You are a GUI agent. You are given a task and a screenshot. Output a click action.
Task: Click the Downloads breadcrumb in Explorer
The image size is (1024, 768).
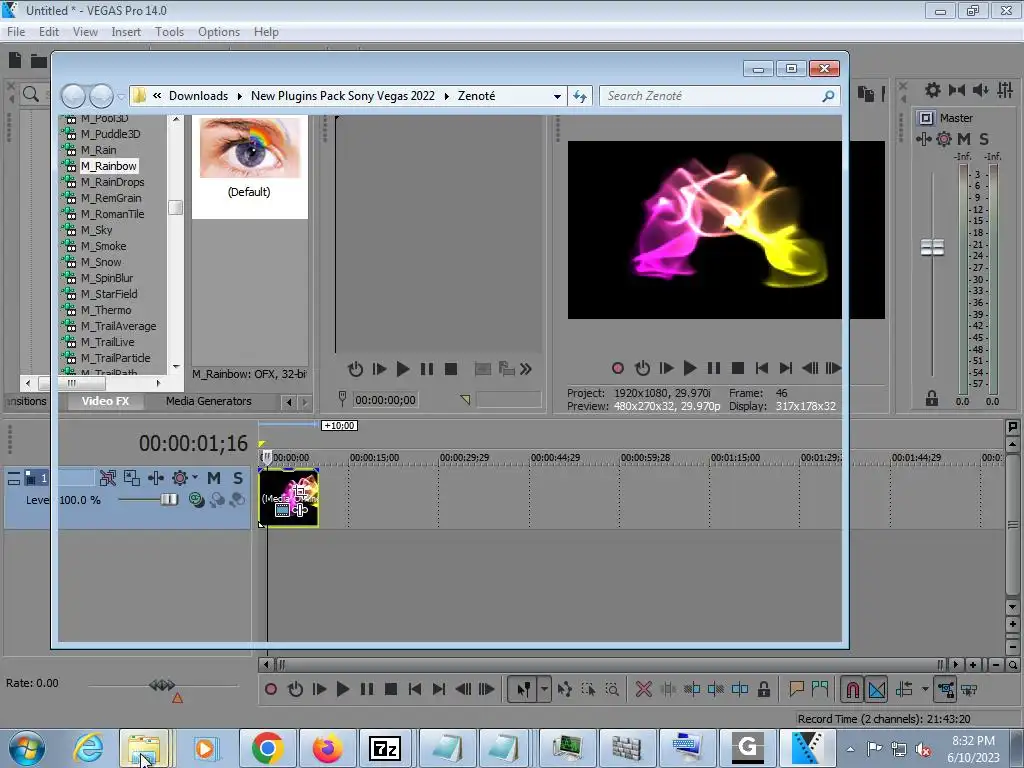[198, 96]
